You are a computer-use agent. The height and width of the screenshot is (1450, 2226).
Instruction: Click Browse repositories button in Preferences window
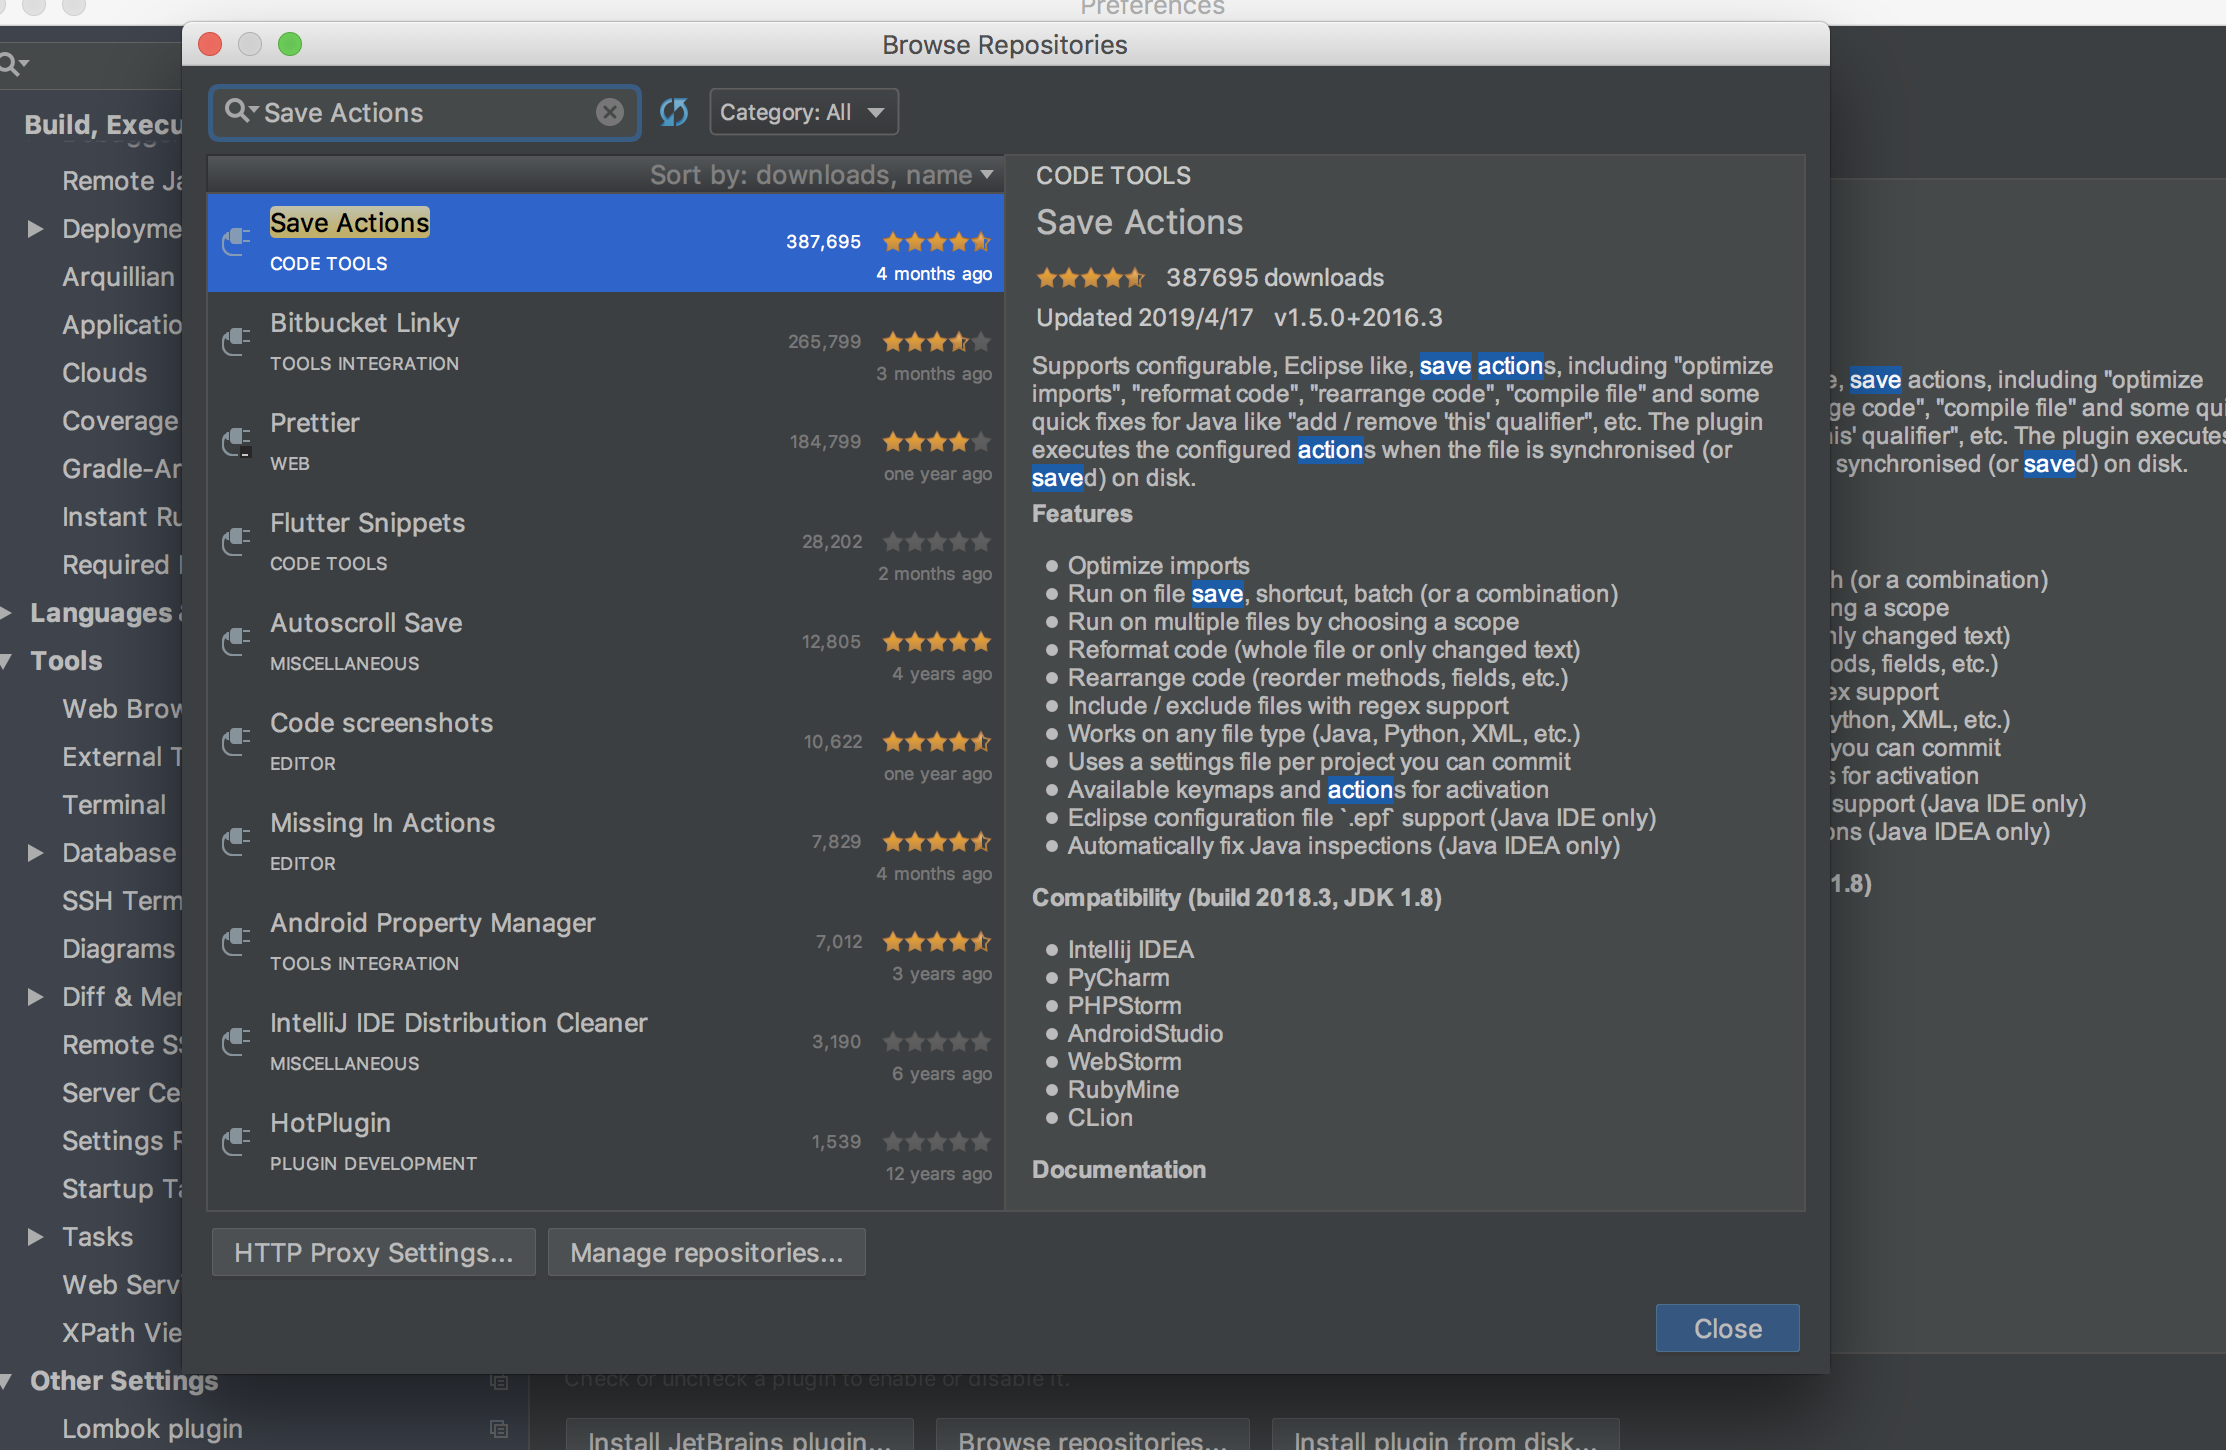(x=1092, y=1436)
